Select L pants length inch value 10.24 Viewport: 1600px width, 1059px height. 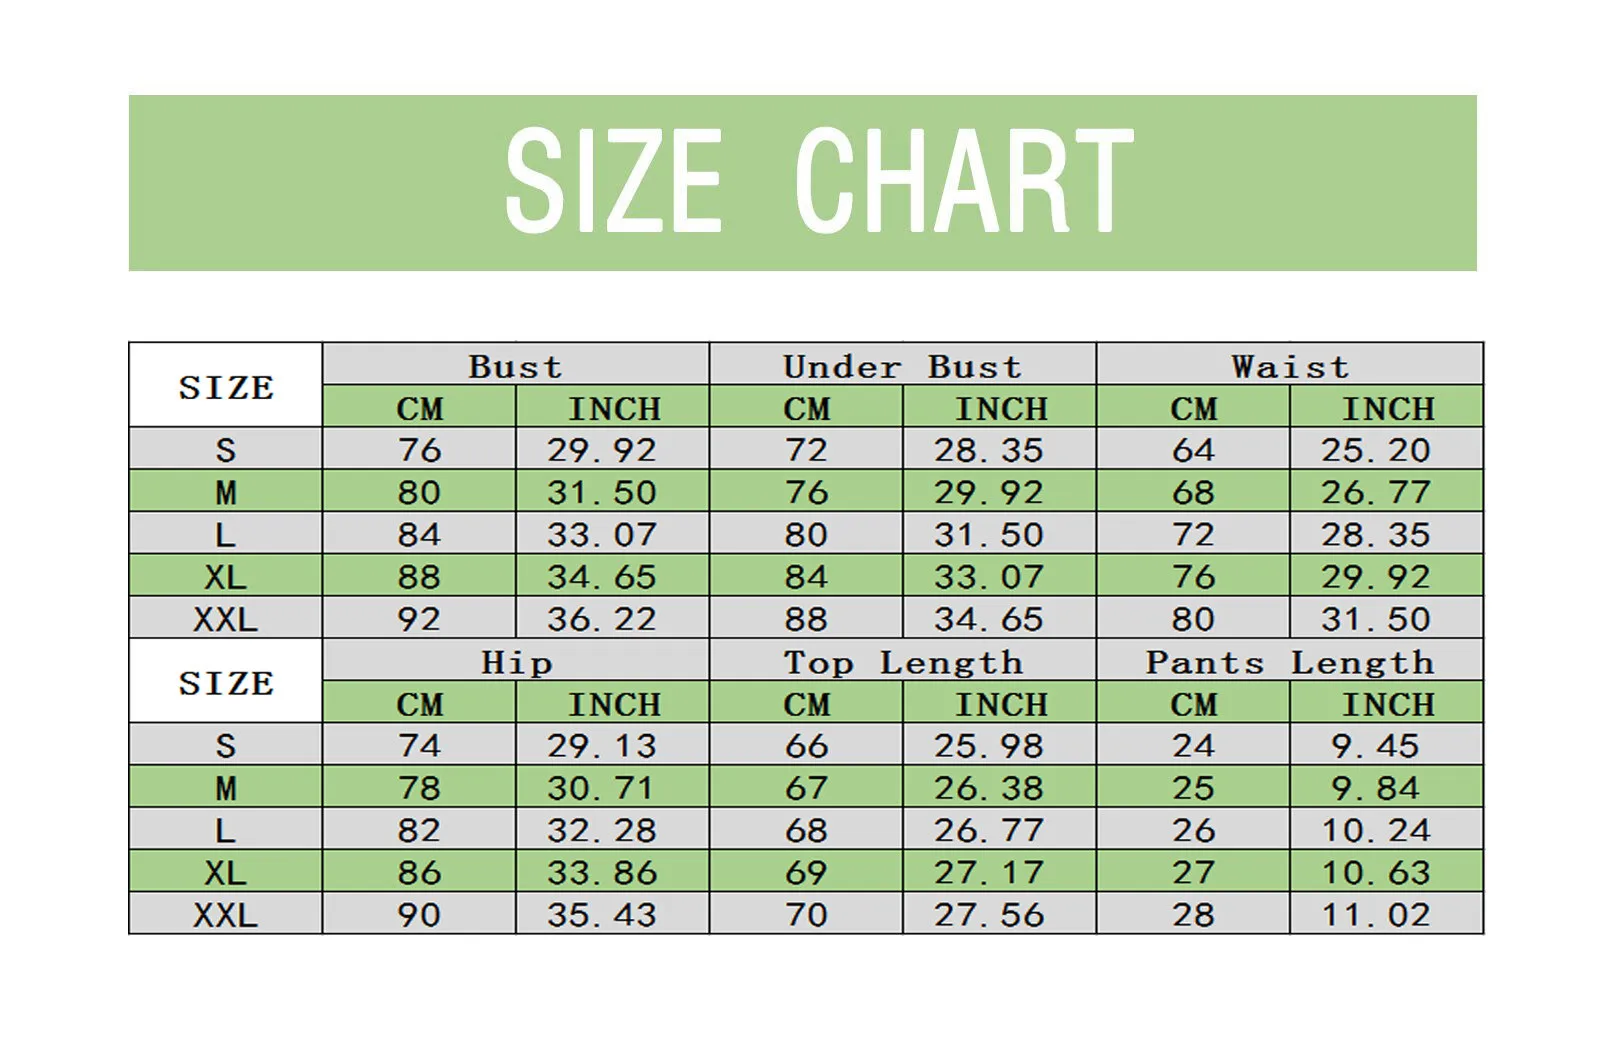(1376, 830)
